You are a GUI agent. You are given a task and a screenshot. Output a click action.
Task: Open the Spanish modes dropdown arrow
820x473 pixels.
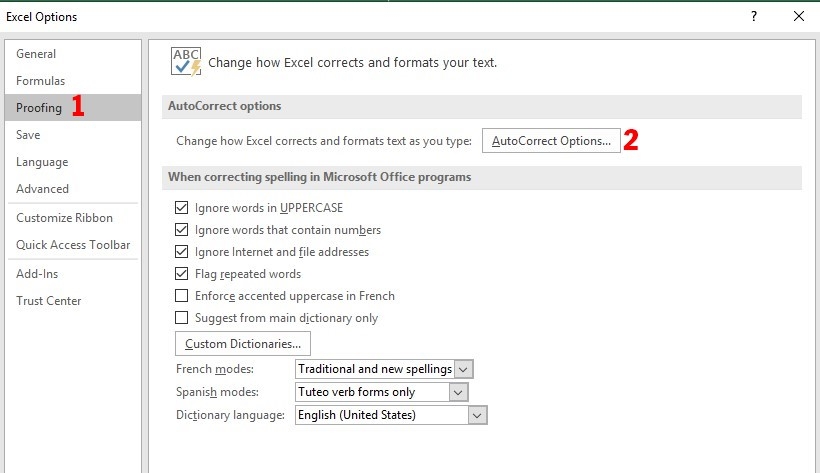(458, 392)
